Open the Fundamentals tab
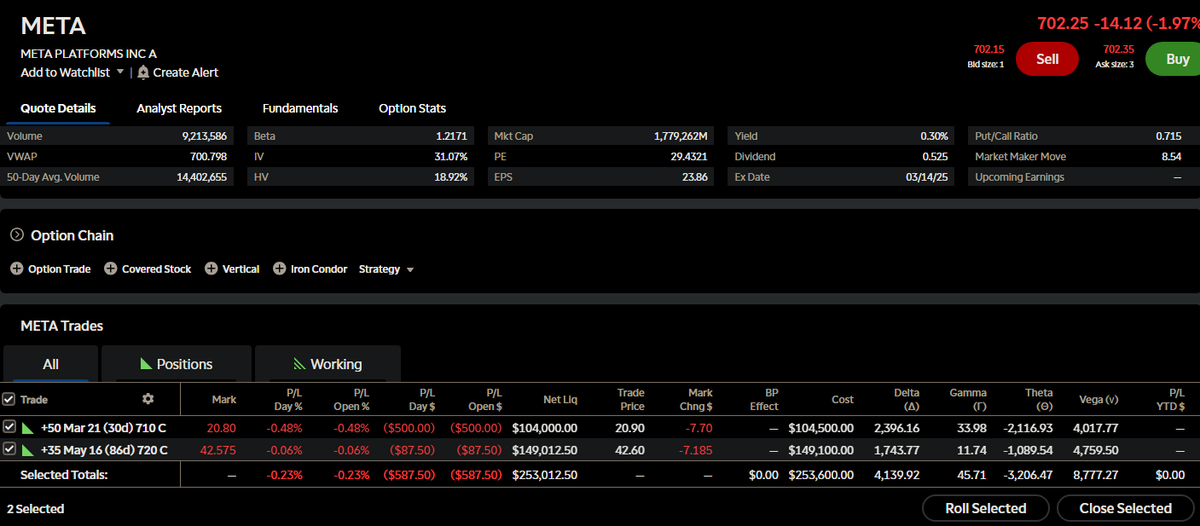Screen dimensions: 1200x526 tap(300, 108)
